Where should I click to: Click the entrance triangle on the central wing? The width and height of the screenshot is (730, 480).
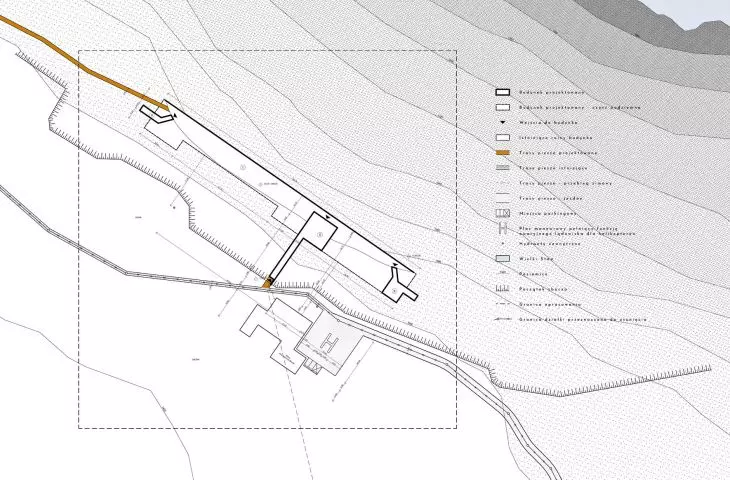pos(328,217)
